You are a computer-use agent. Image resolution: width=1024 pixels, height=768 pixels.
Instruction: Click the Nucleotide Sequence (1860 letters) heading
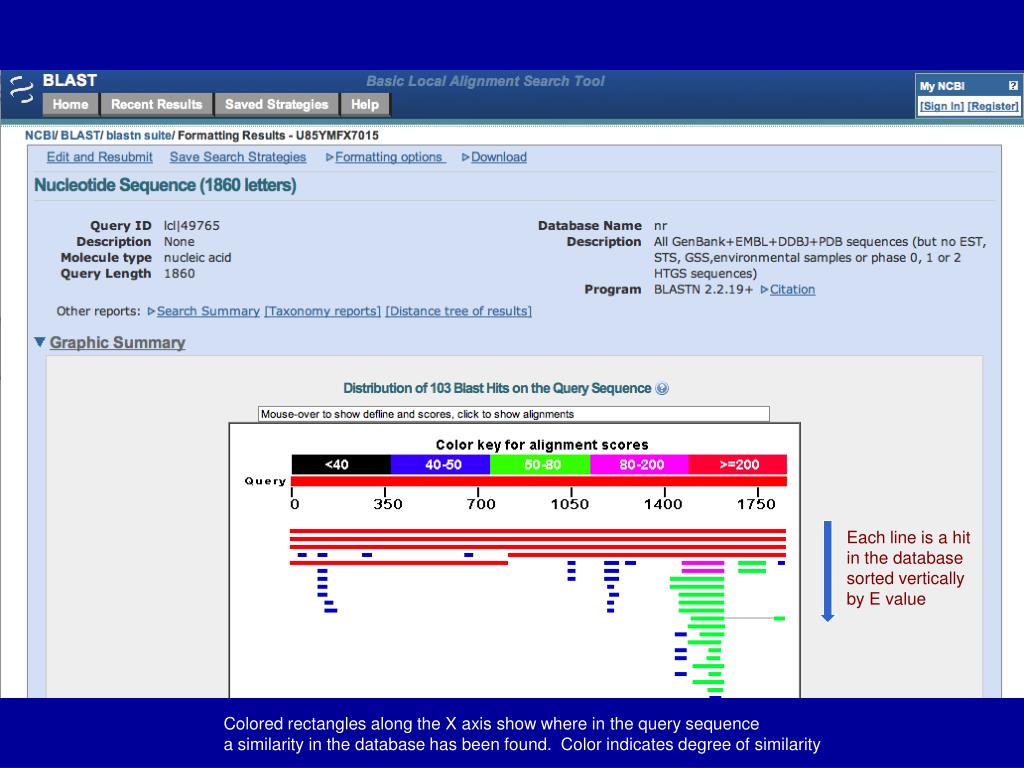(165, 185)
